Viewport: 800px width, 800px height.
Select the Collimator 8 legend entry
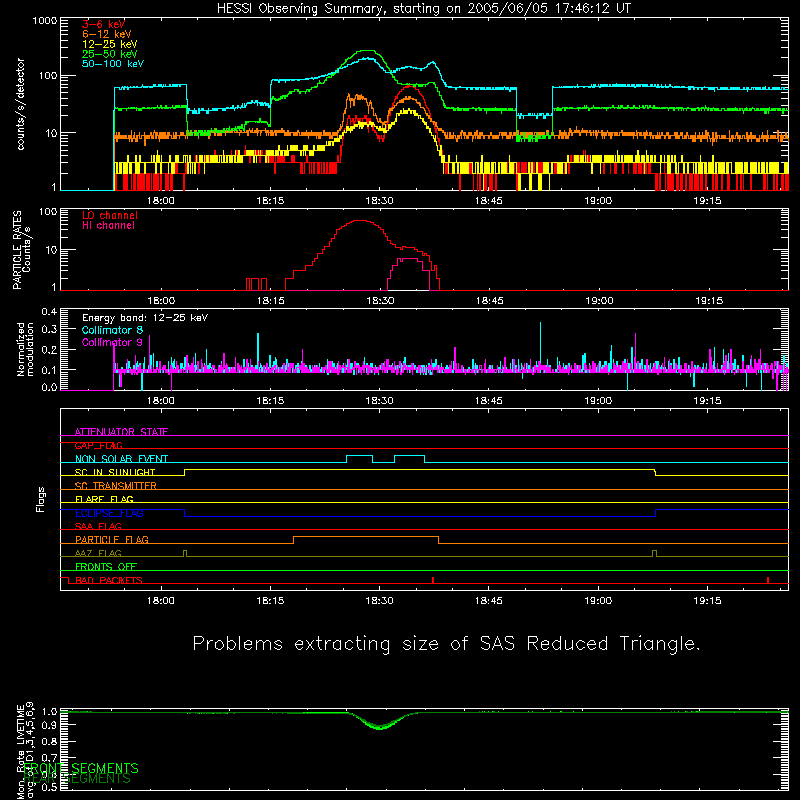[112, 330]
